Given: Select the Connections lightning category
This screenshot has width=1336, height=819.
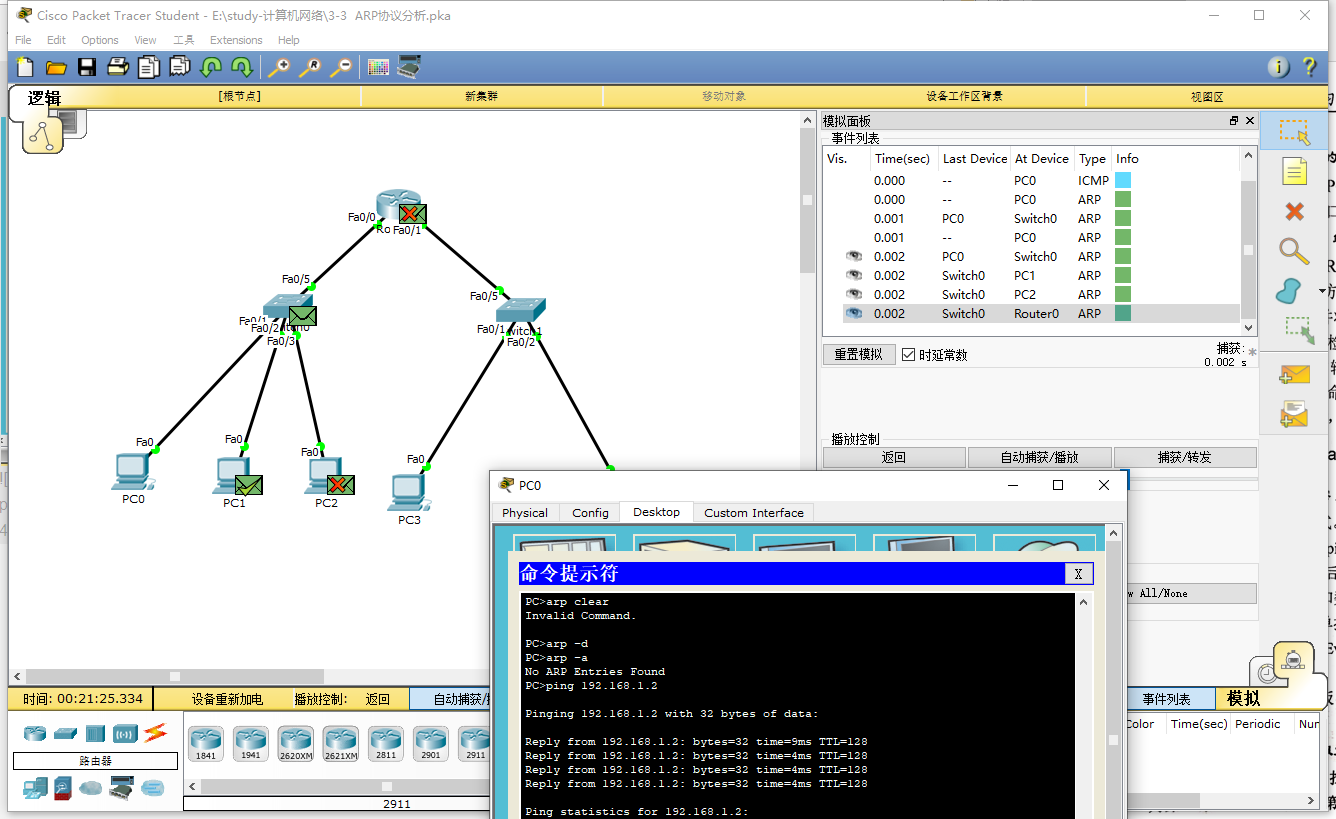Looking at the screenshot, I should pyautogui.click(x=154, y=733).
